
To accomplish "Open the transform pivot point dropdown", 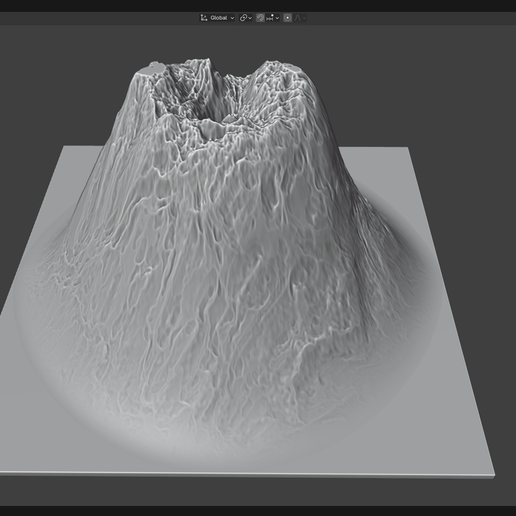I will click(x=246, y=18).
